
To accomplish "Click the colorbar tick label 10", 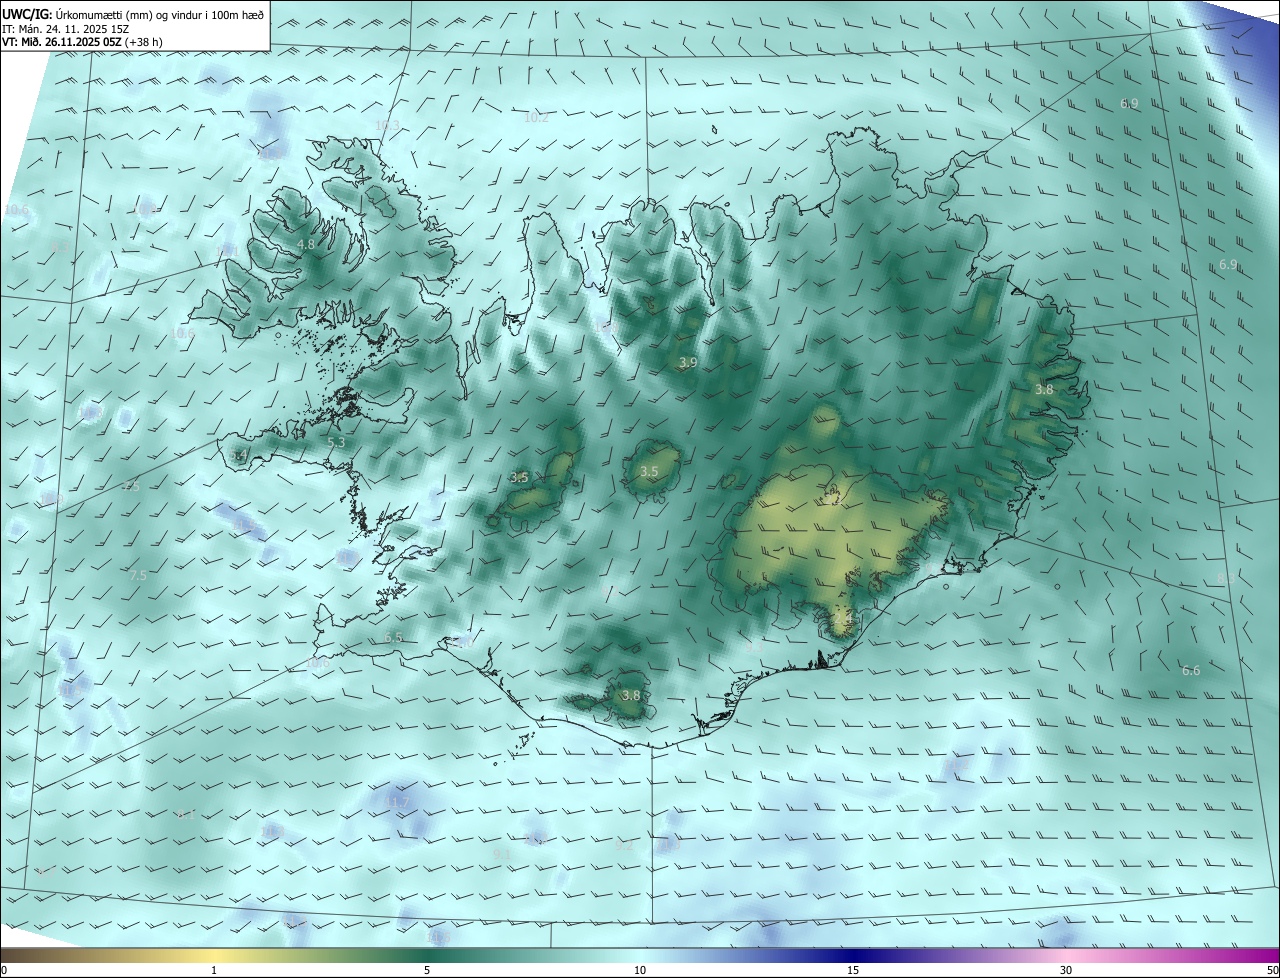I will coord(640,970).
